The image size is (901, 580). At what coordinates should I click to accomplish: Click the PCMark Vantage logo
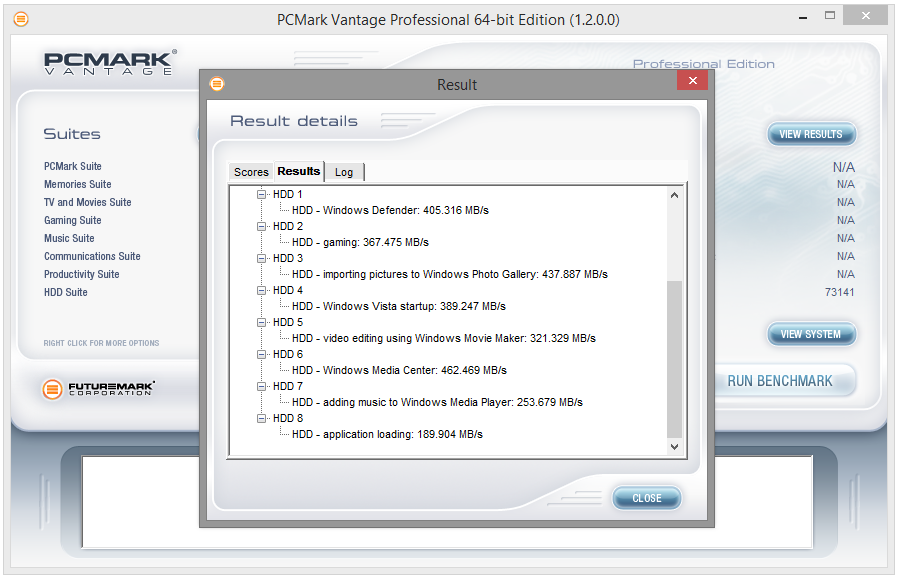pyautogui.click(x=111, y=63)
